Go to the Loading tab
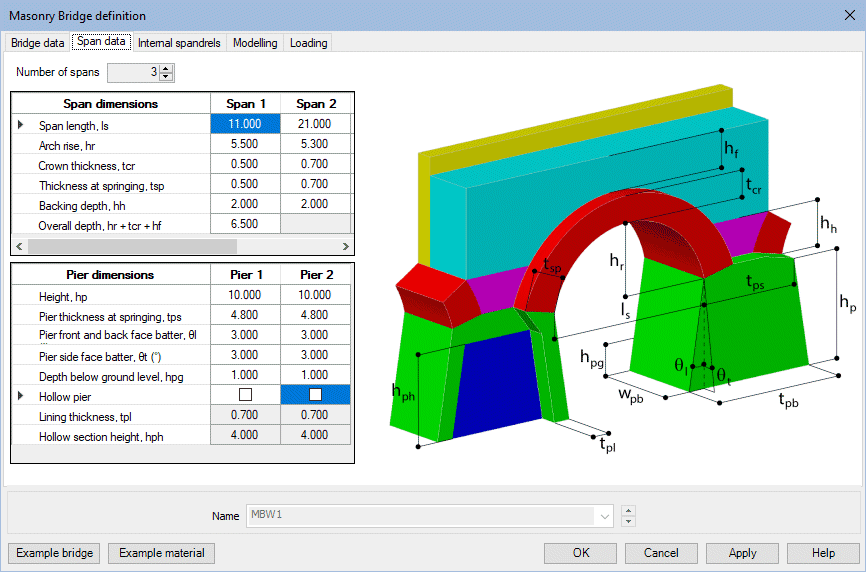The image size is (866, 572). pyautogui.click(x=308, y=43)
